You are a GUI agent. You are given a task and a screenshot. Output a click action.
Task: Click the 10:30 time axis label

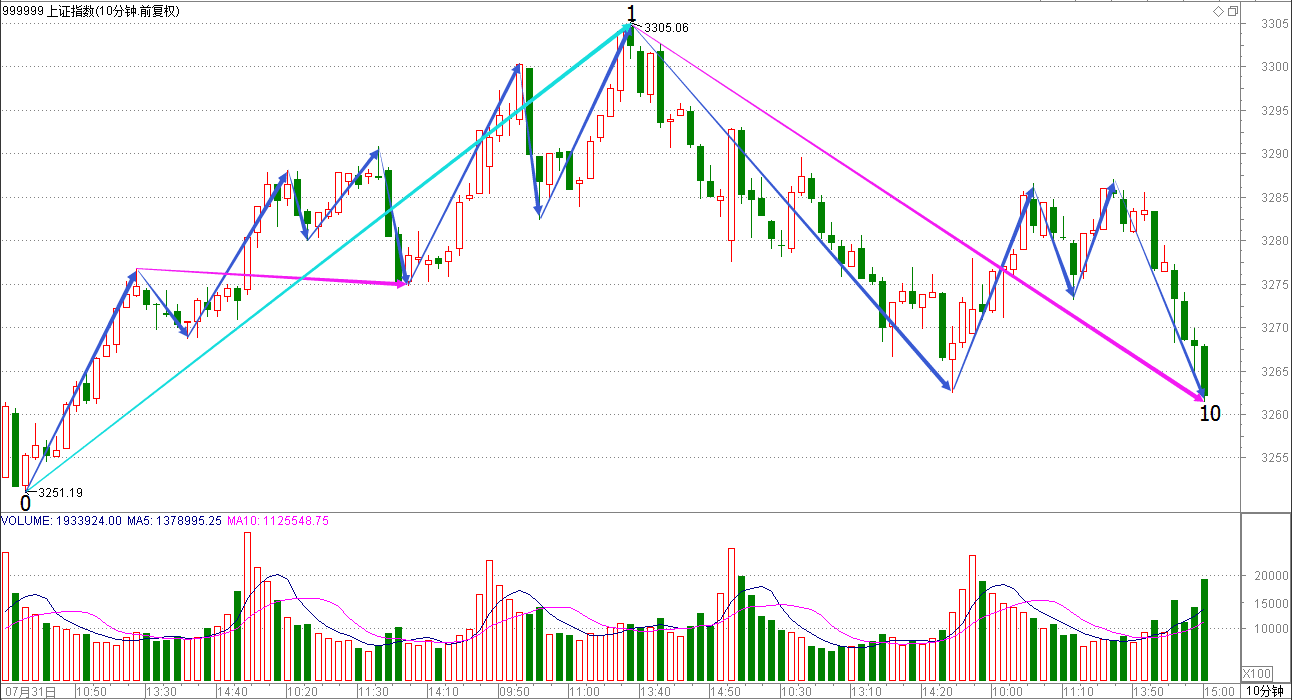[796, 691]
